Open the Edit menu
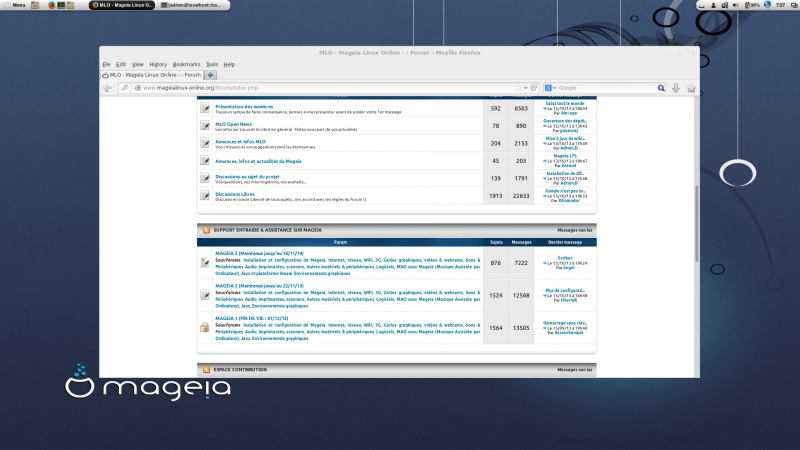The width and height of the screenshot is (800, 450). tap(121, 64)
